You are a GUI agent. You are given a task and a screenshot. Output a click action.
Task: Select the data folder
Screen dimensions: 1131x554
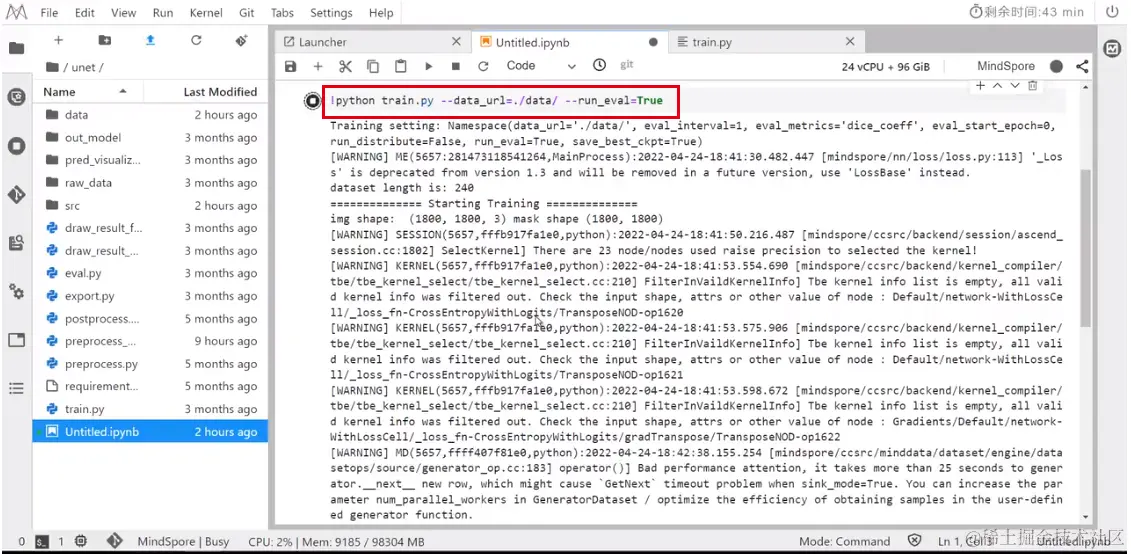(x=151, y=115)
